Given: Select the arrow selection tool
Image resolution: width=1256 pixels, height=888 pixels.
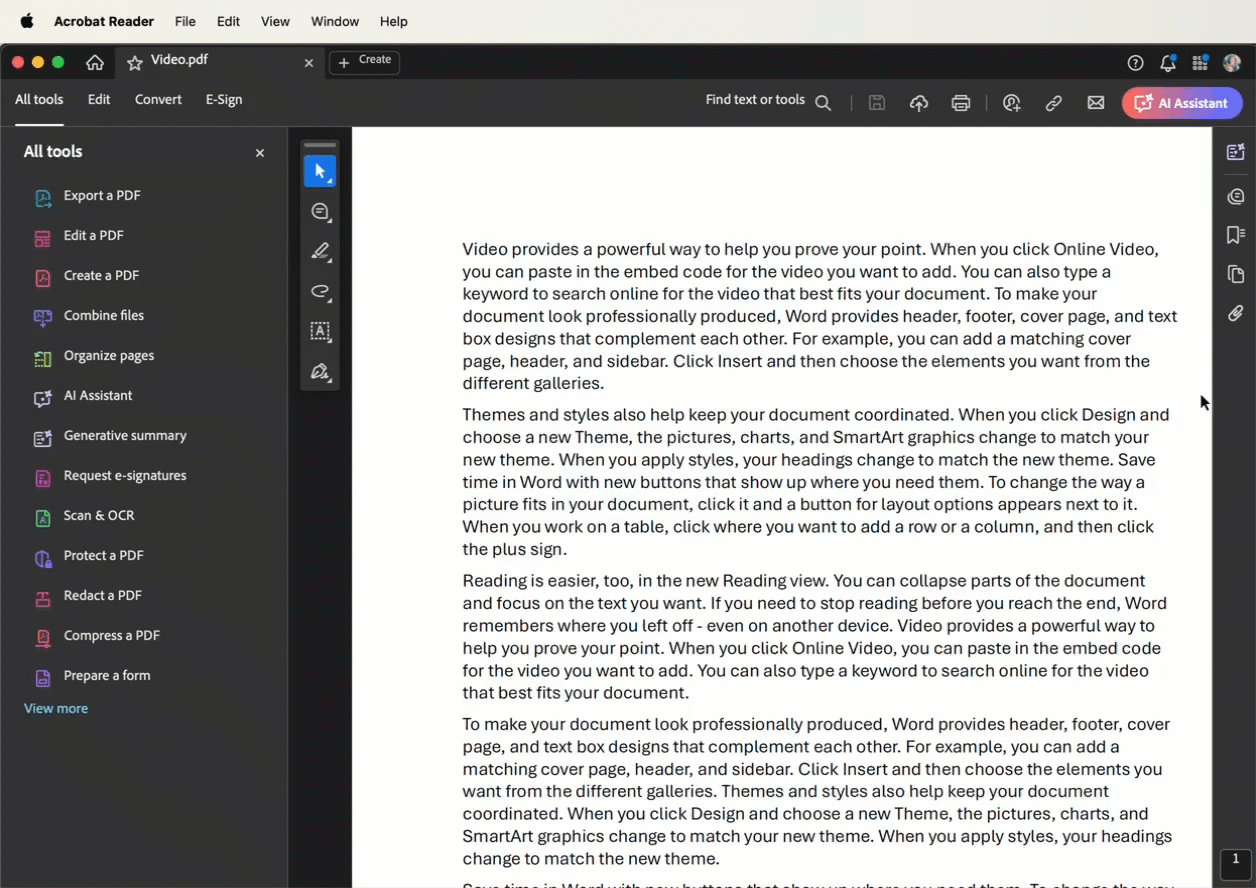Looking at the screenshot, I should (320, 171).
